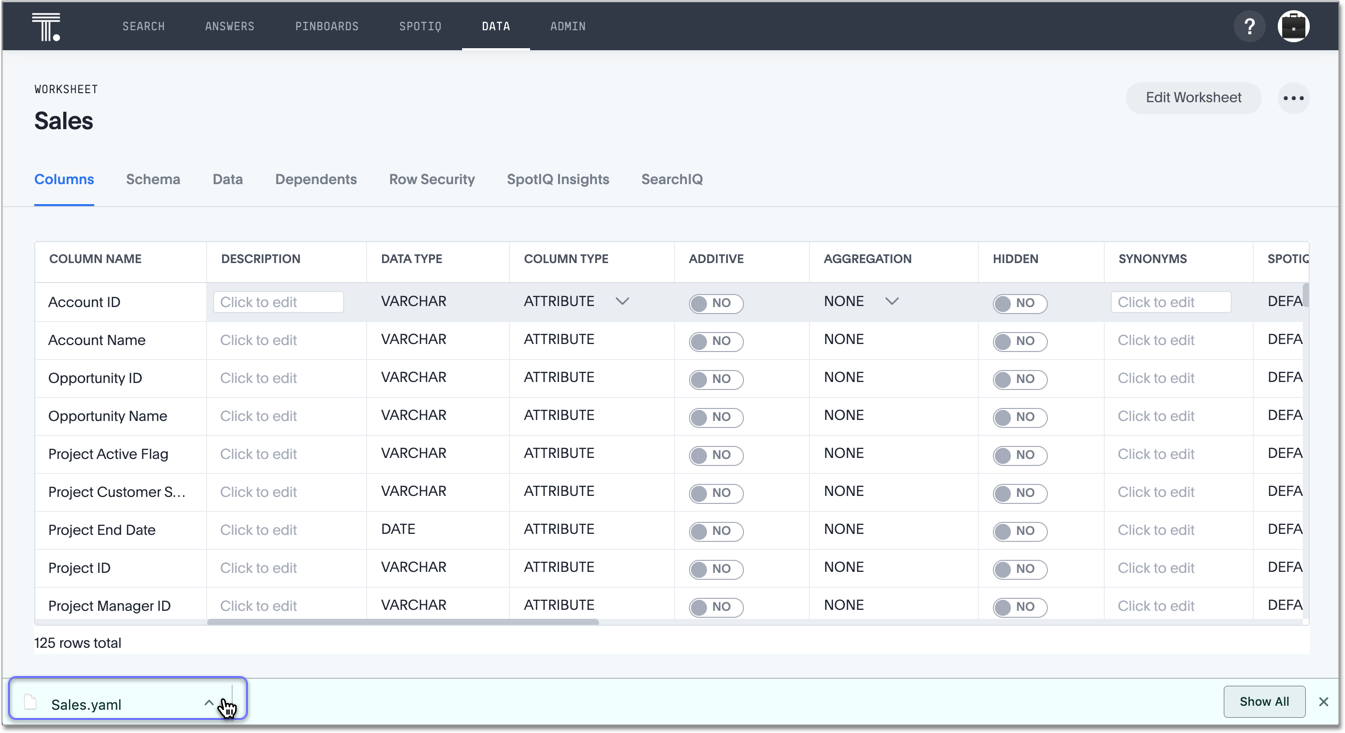This screenshot has width=1345, height=733.
Task: Open the user profile avatar icon
Action: 1294,26
